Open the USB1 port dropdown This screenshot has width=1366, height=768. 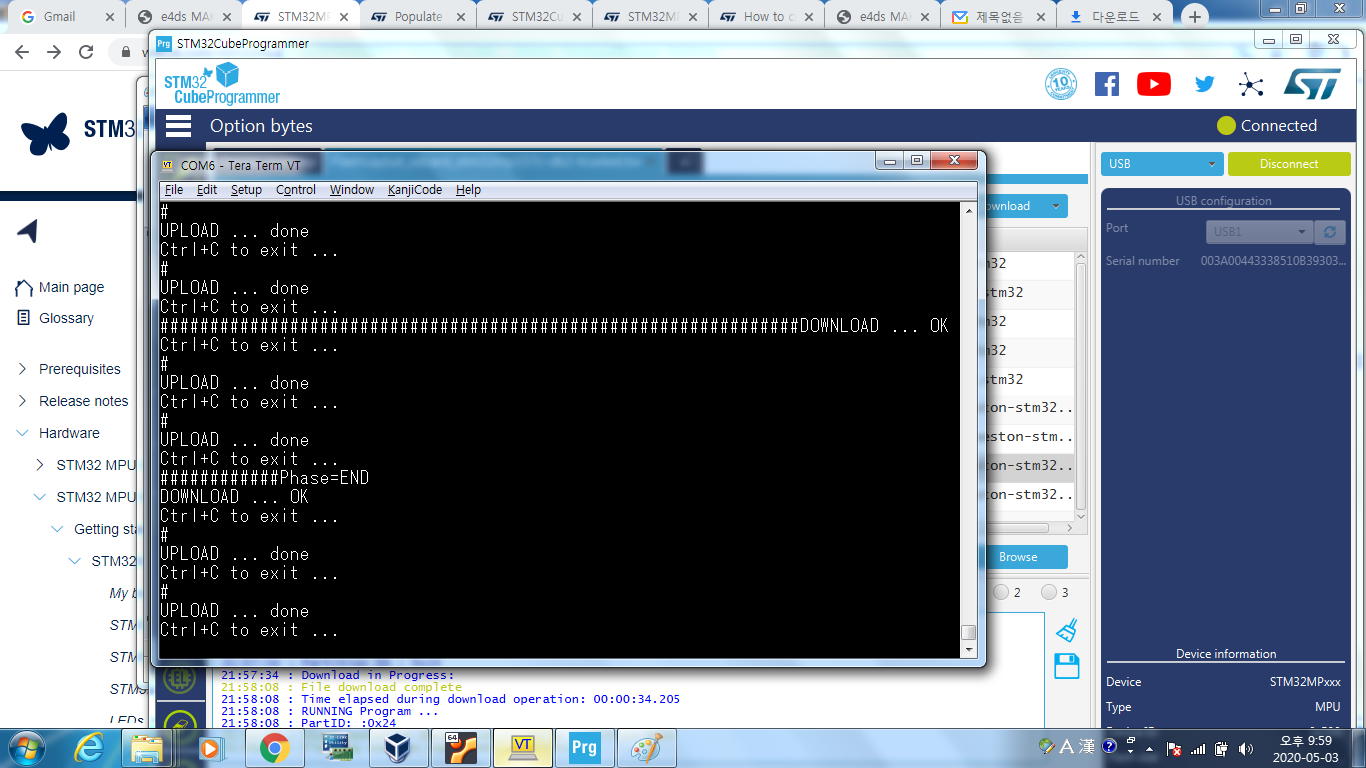tap(1259, 232)
